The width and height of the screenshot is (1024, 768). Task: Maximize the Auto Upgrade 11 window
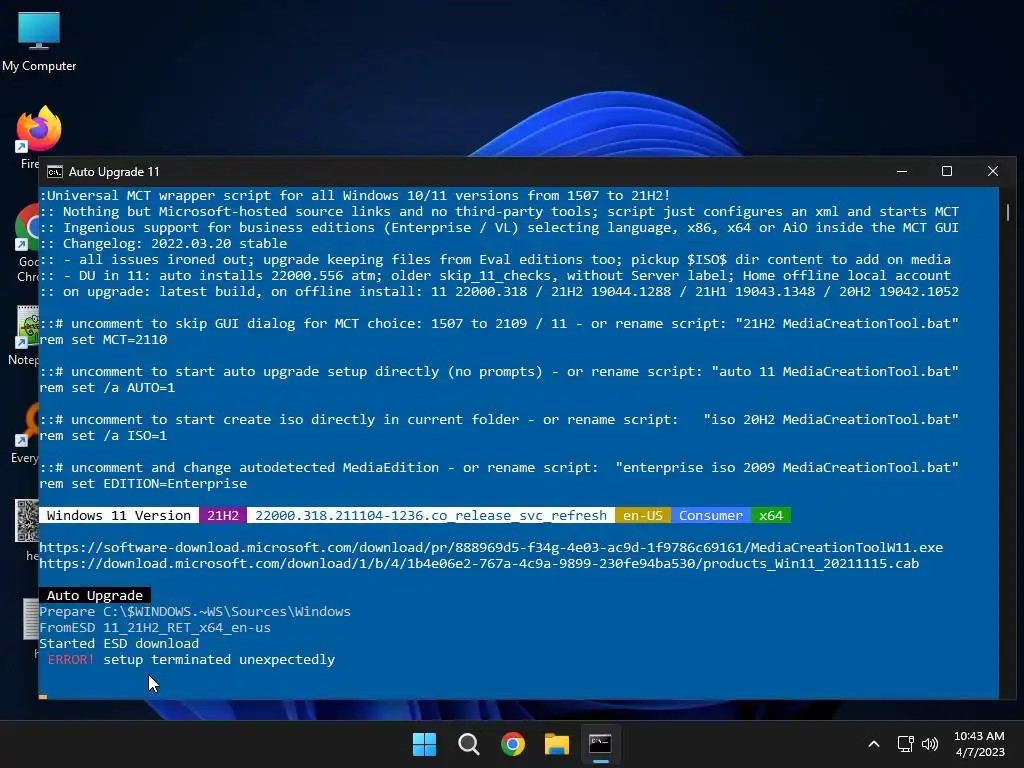tap(947, 171)
